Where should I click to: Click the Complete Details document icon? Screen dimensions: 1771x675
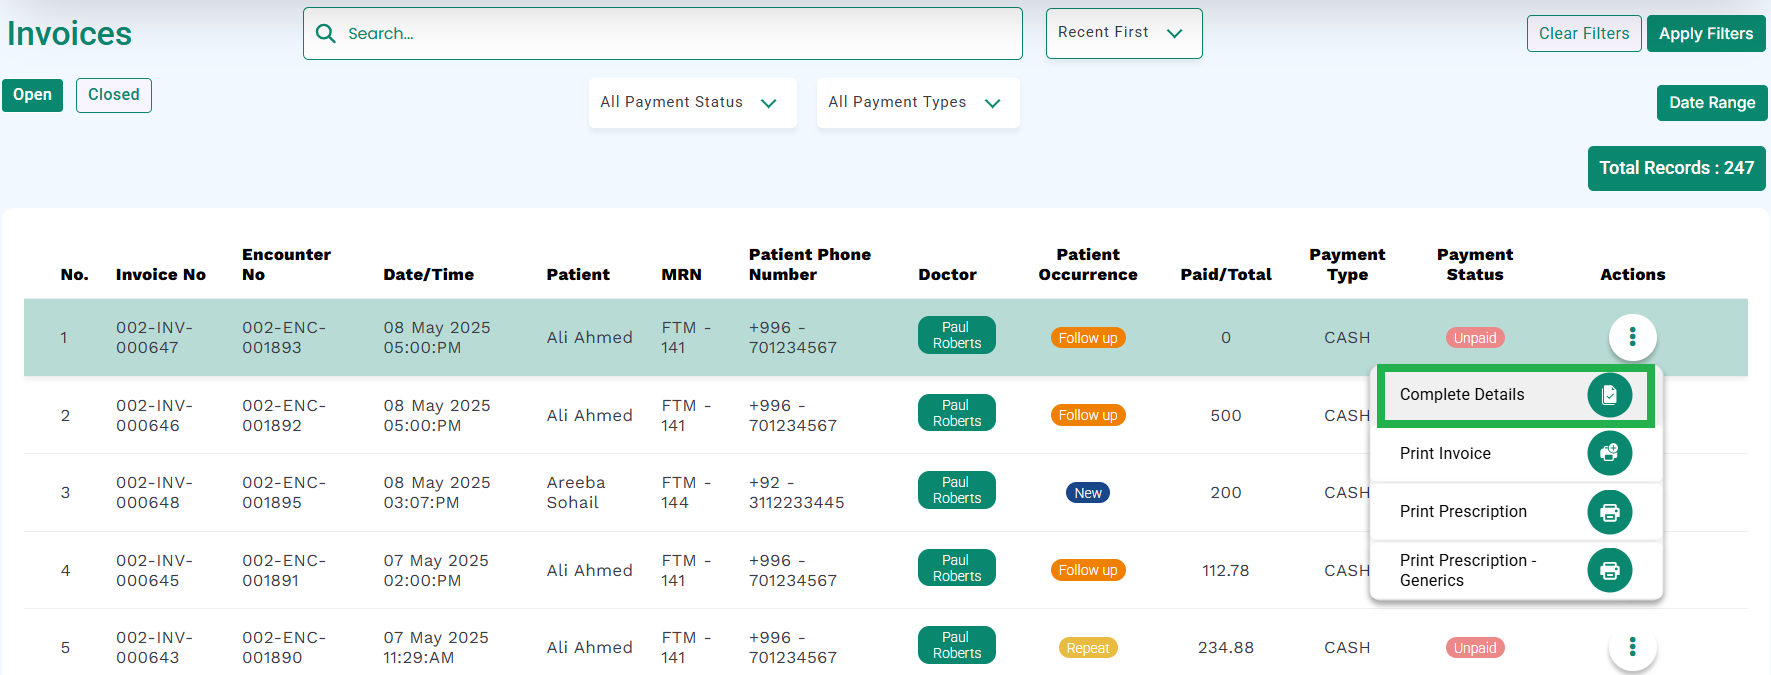1609,394
